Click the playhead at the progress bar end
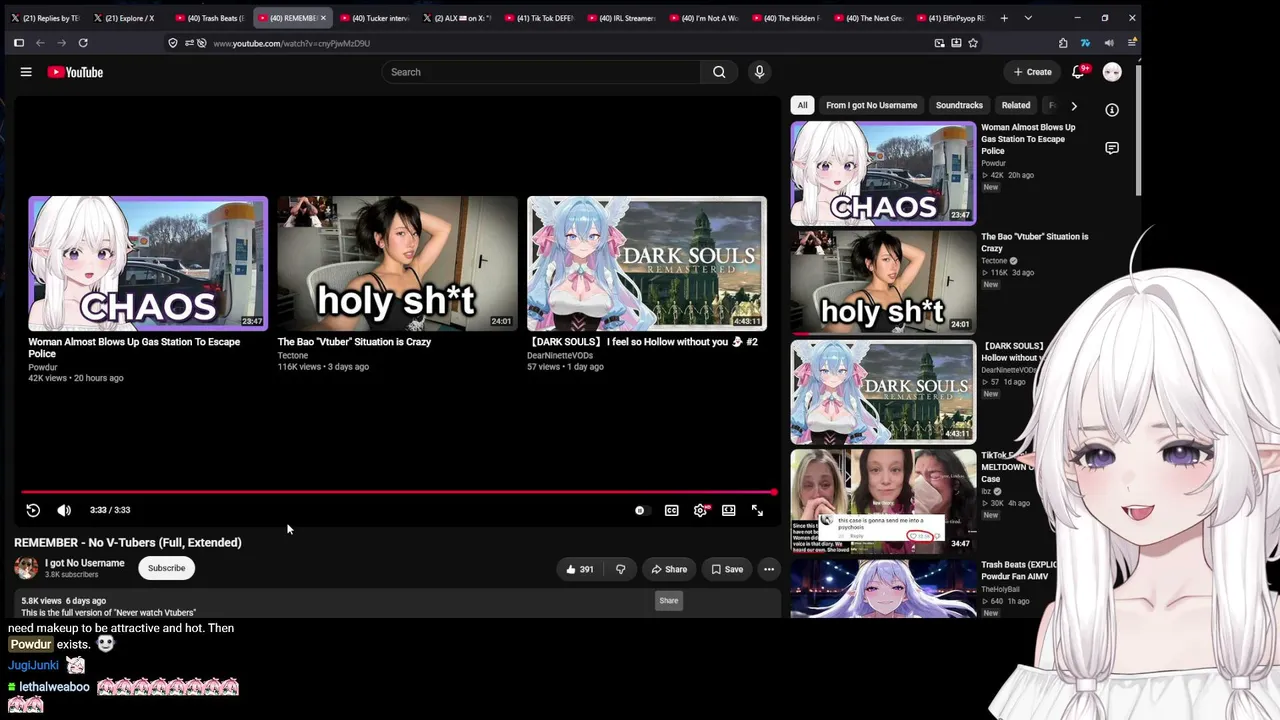The height and width of the screenshot is (720, 1280). 774,492
